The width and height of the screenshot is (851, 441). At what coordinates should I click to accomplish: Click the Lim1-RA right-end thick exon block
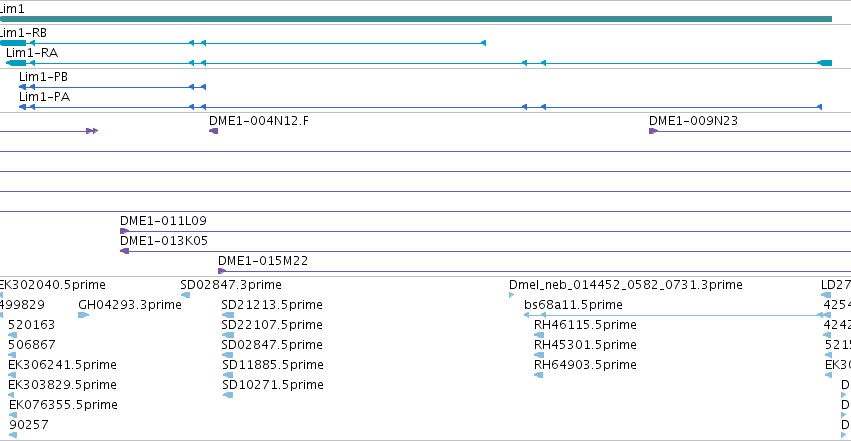[x=825, y=63]
